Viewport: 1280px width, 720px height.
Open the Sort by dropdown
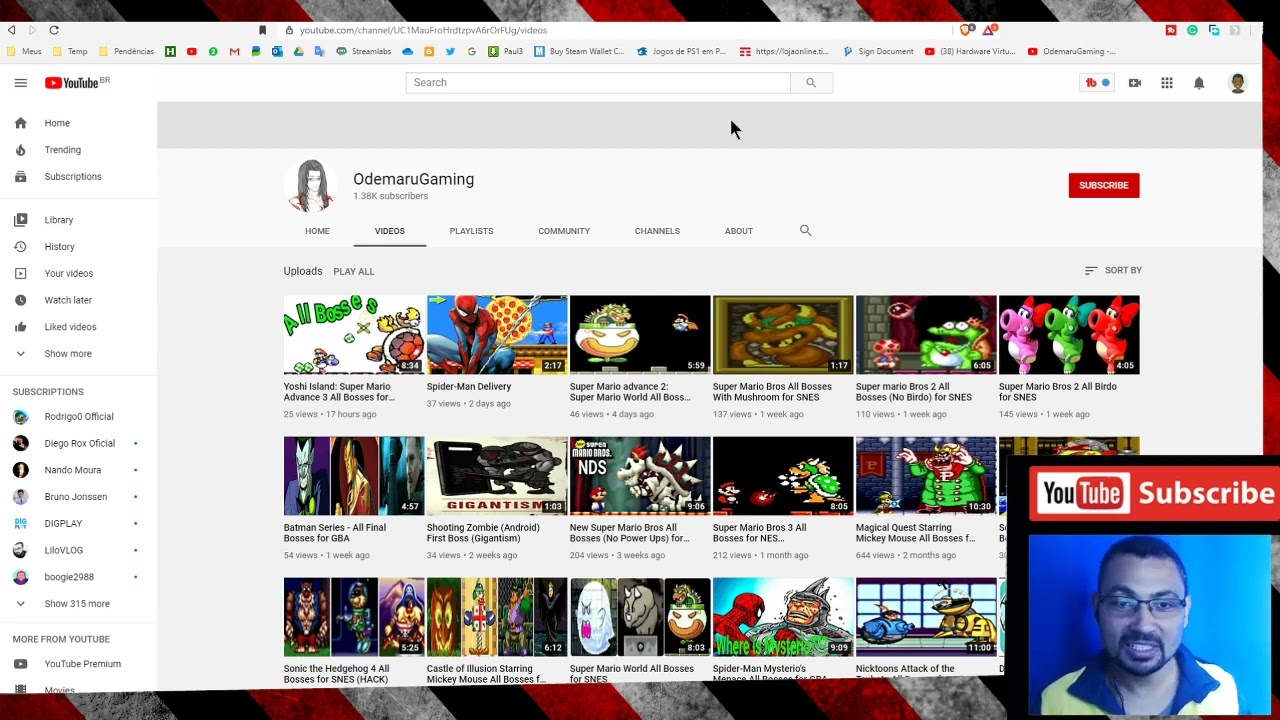(1113, 270)
